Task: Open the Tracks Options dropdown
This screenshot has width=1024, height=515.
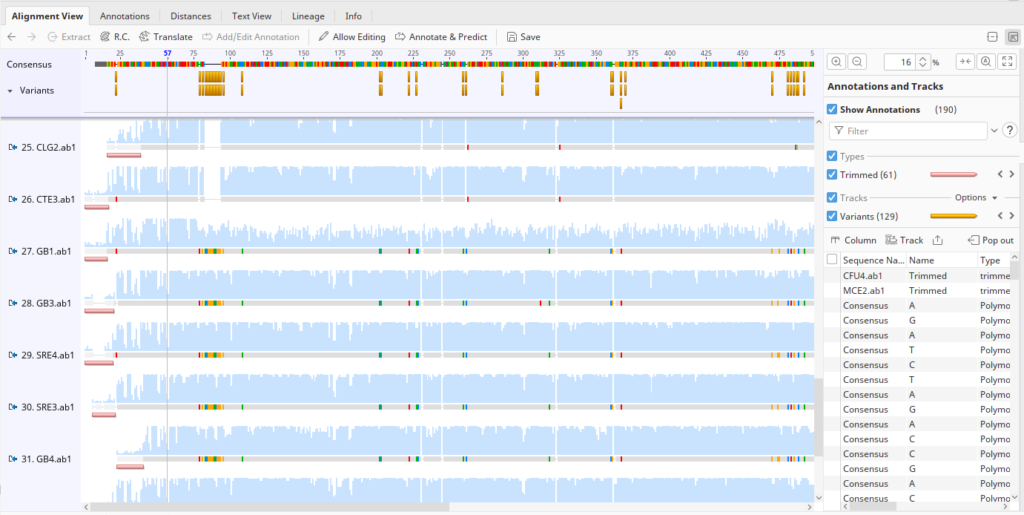Action: pos(976,198)
